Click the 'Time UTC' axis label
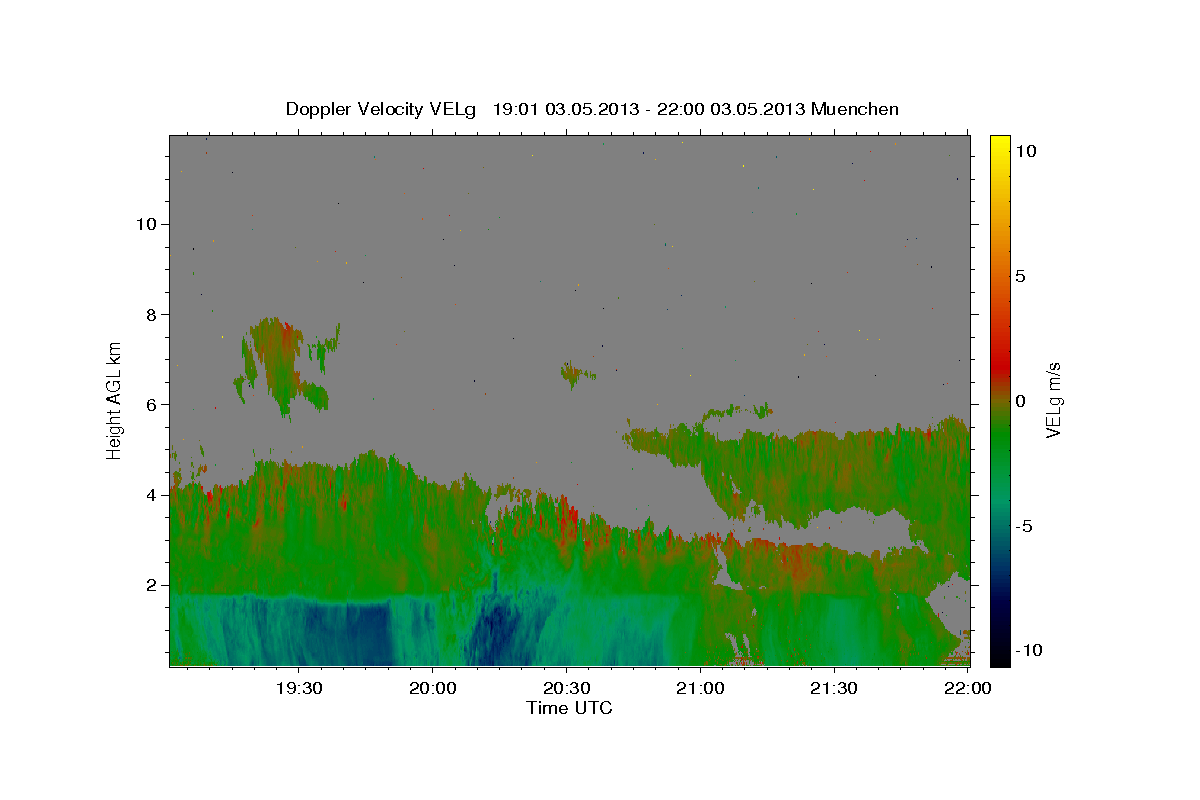 [x=569, y=708]
